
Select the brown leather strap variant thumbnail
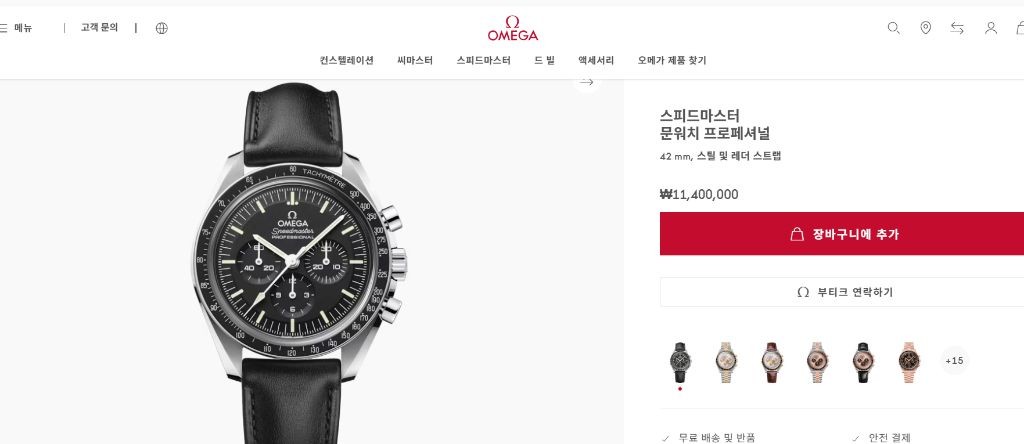[771, 362]
